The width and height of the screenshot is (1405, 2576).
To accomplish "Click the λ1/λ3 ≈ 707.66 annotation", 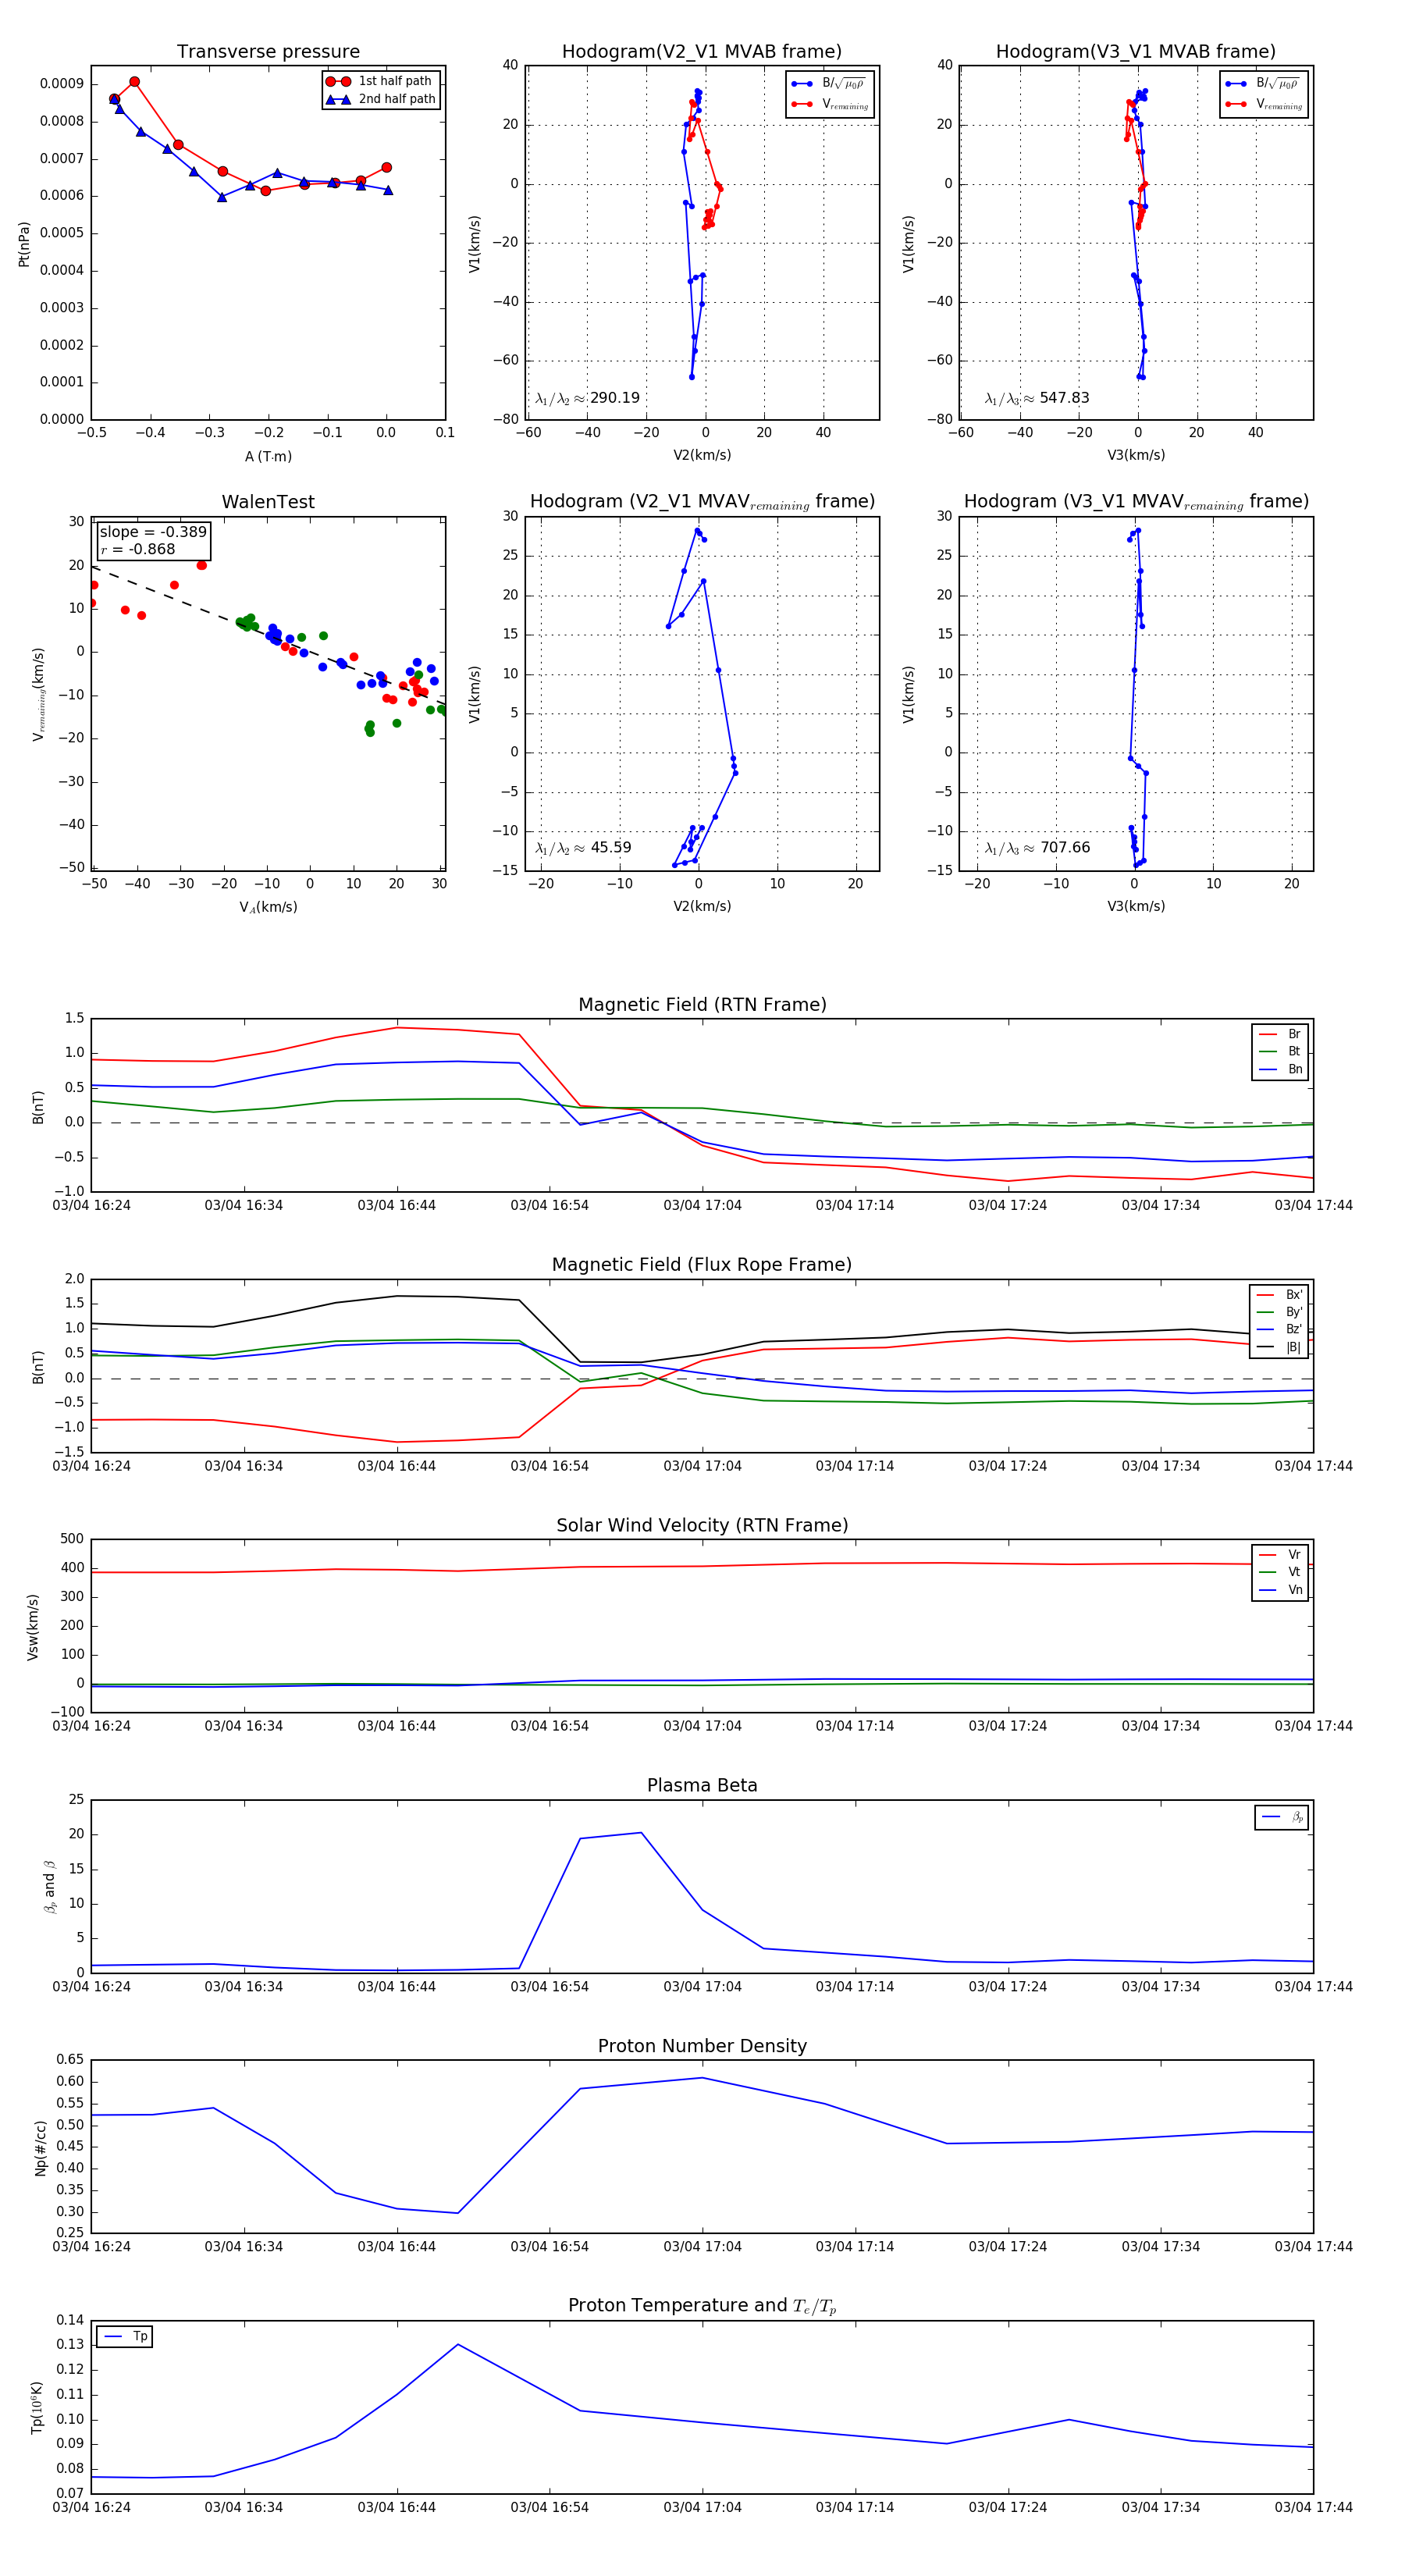I will pos(1037,848).
